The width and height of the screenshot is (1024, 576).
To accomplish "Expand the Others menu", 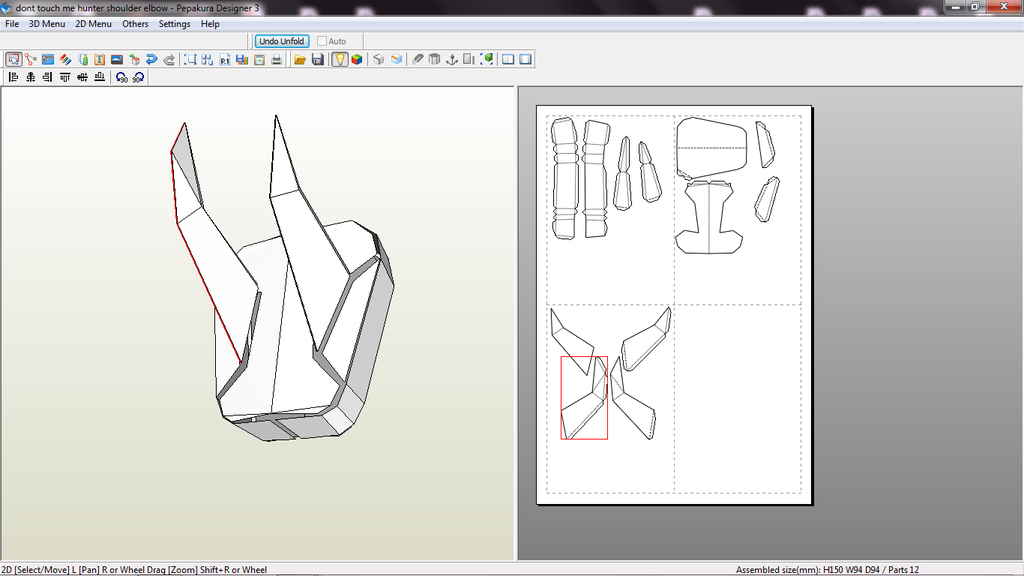I will coord(135,24).
